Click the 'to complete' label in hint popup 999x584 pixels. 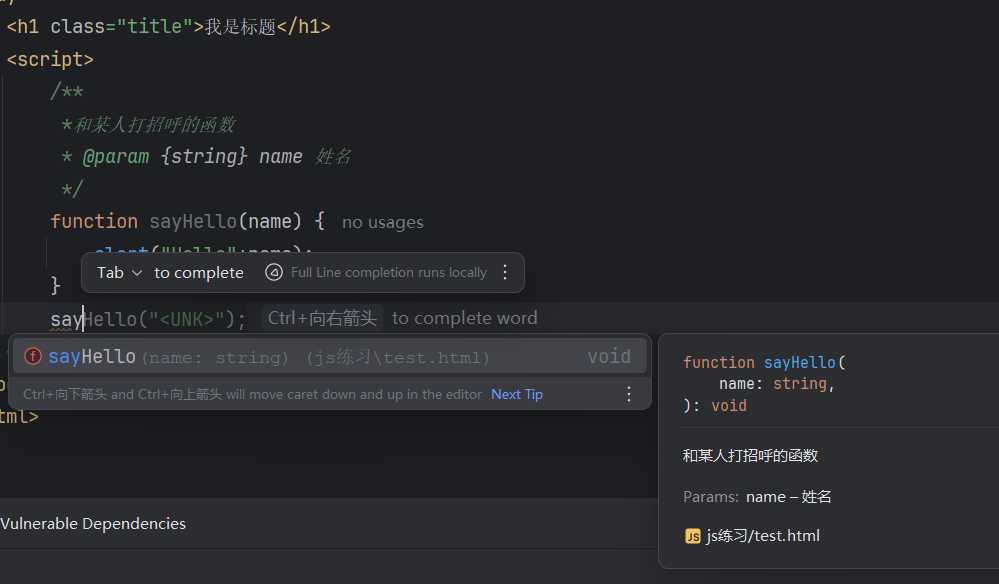199,273
